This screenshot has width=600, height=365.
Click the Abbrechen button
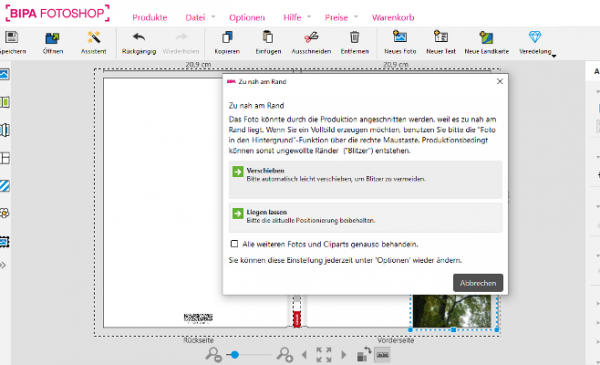pos(478,283)
